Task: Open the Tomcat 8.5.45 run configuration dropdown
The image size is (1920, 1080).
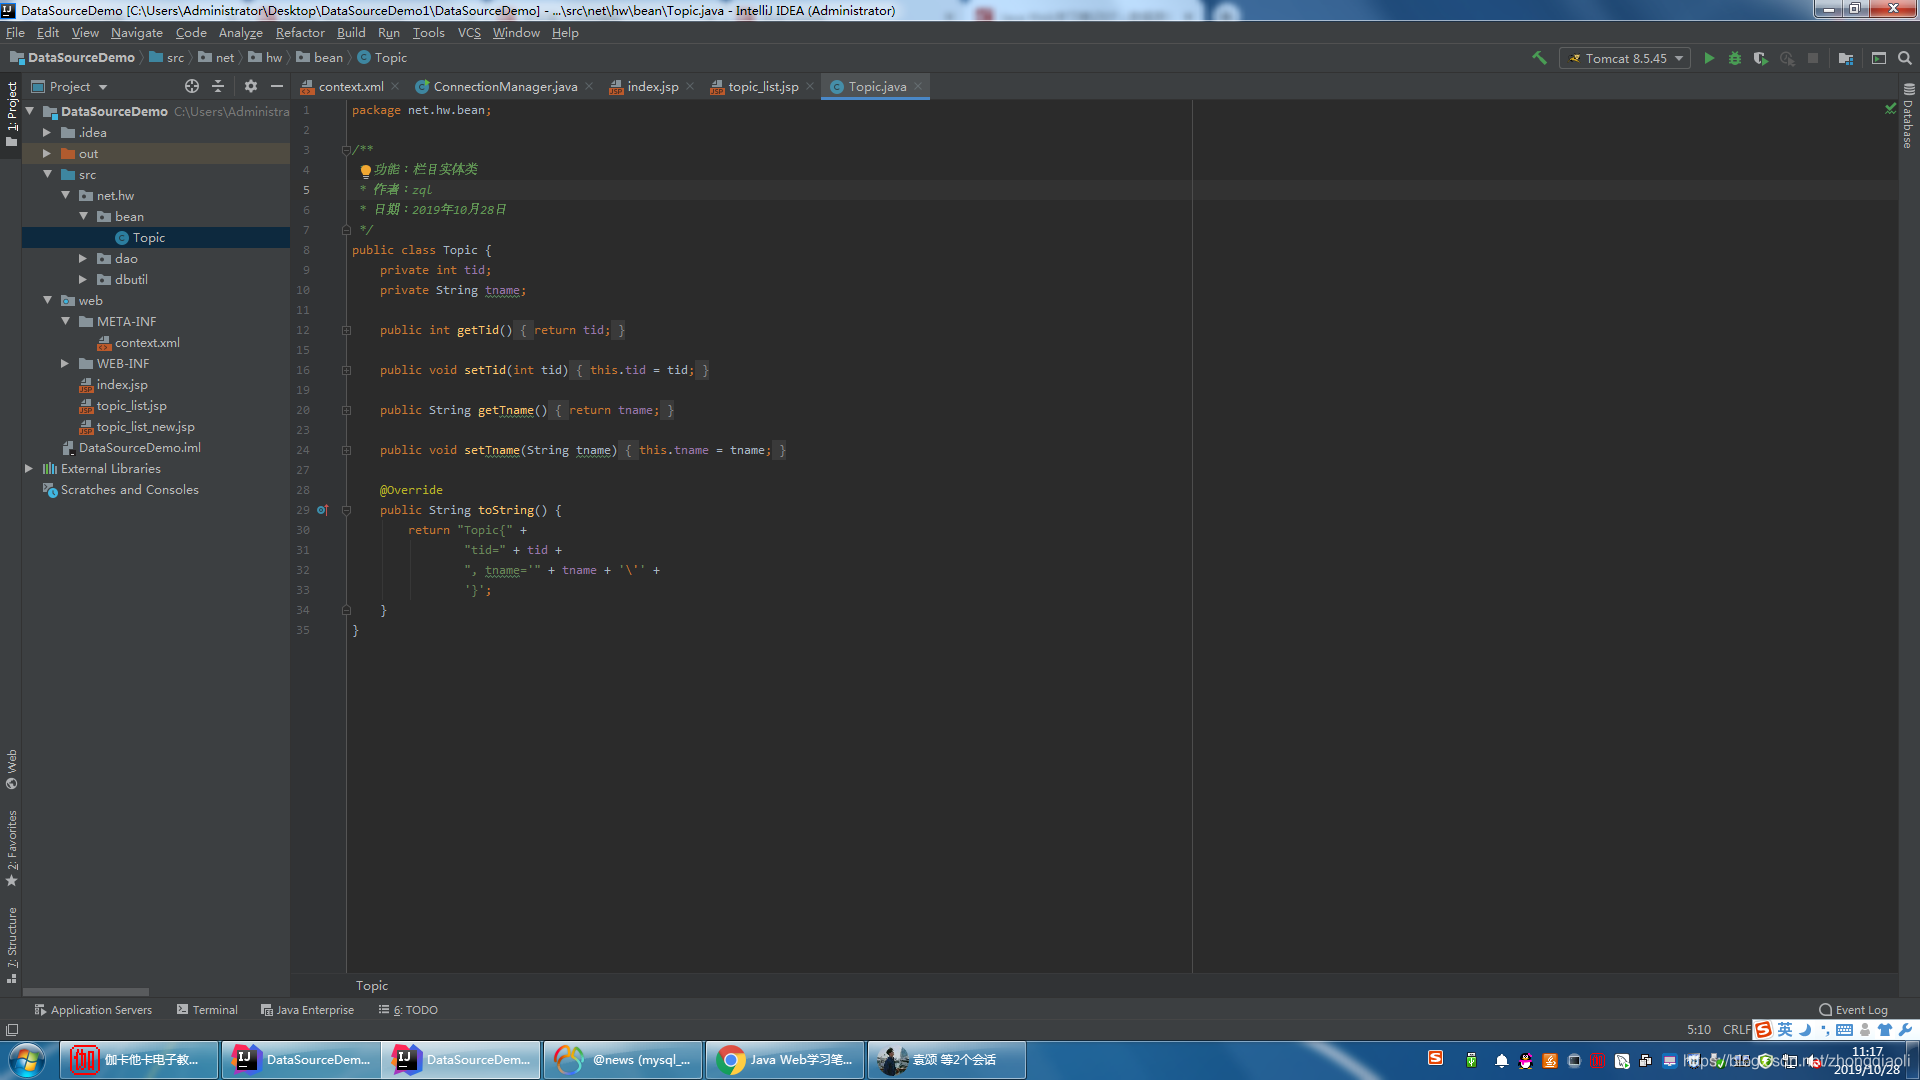Action: coord(1626,58)
